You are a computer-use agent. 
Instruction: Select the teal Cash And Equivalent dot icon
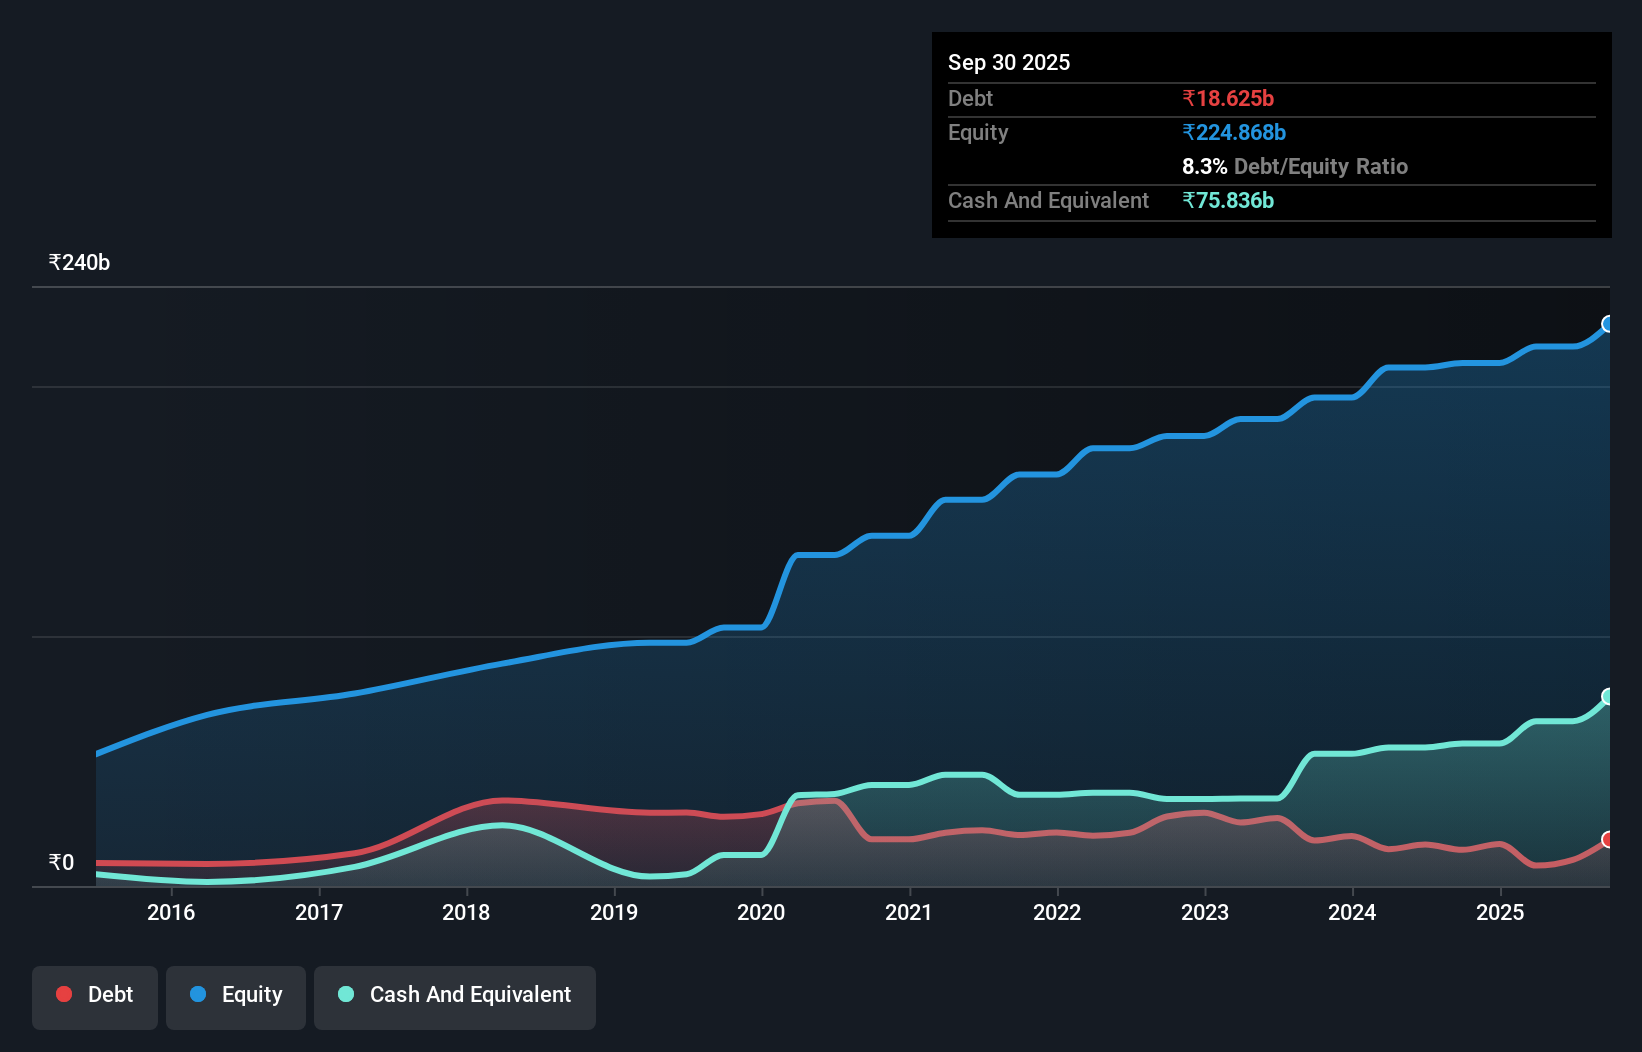pos(344,994)
